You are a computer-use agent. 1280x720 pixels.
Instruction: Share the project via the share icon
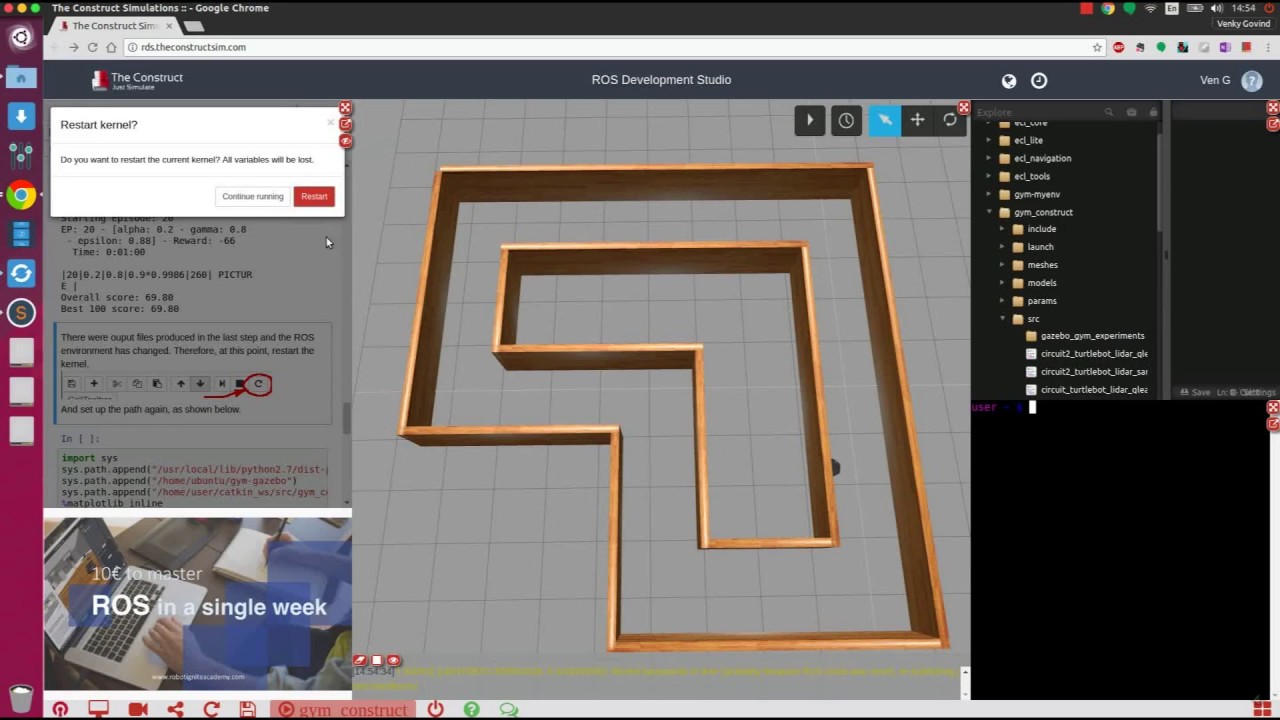click(x=175, y=709)
